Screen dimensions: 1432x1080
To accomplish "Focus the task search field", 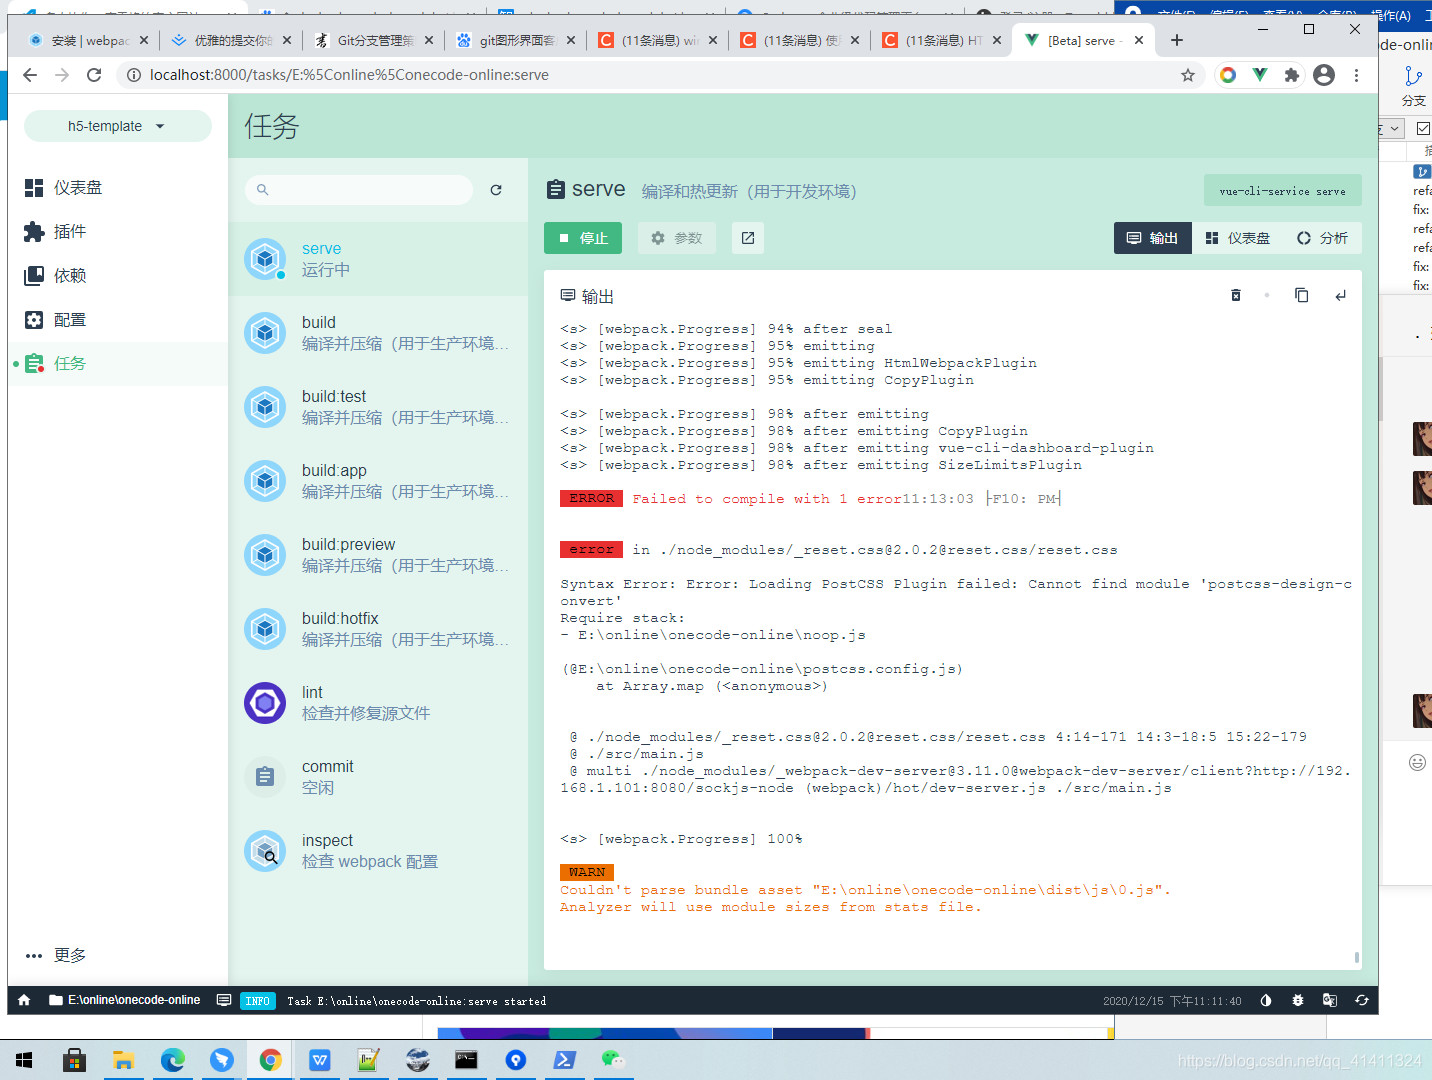I will point(359,189).
